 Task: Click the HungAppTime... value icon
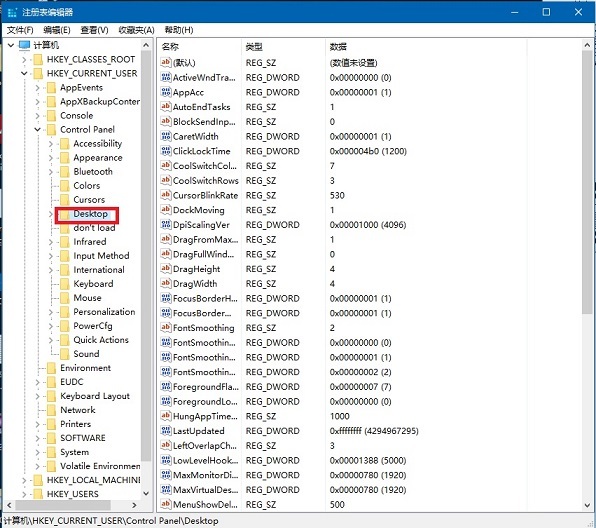click(x=166, y=416)
